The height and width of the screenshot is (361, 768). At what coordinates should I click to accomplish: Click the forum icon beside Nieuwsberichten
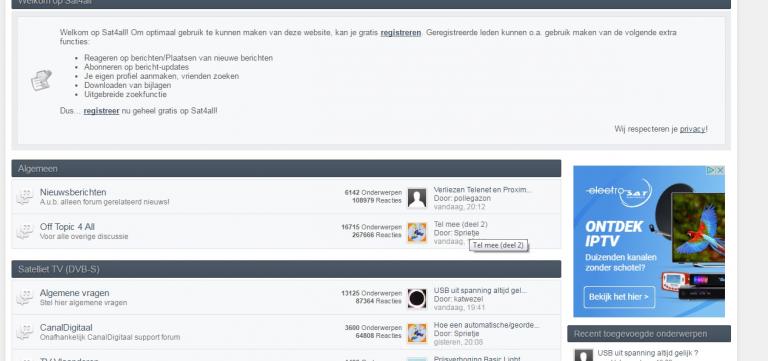(x=24, y=197)
